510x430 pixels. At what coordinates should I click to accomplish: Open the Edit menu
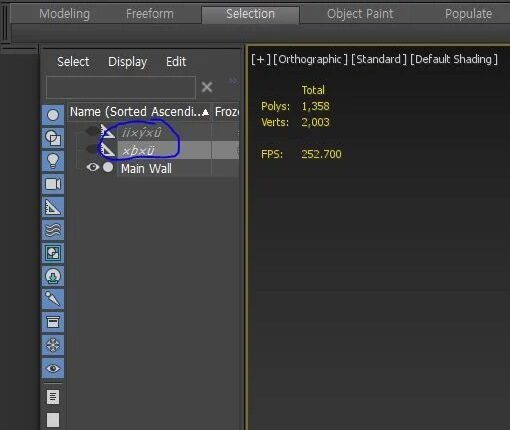[x=176, y=62]
